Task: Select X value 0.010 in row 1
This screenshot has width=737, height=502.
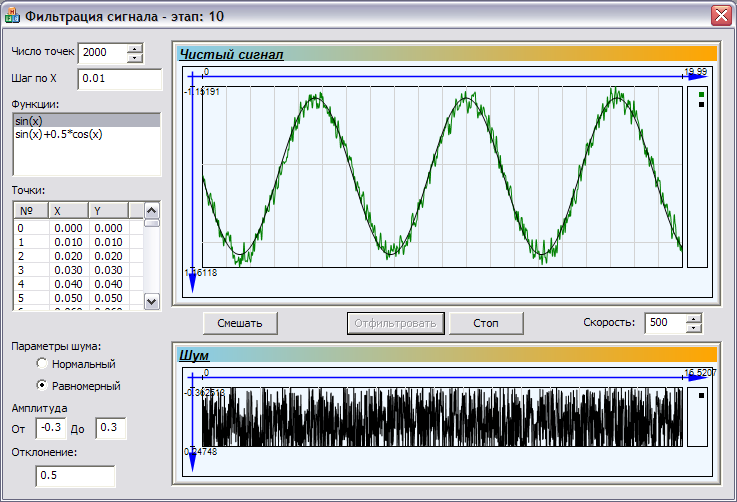Action: tap(69, 242)
